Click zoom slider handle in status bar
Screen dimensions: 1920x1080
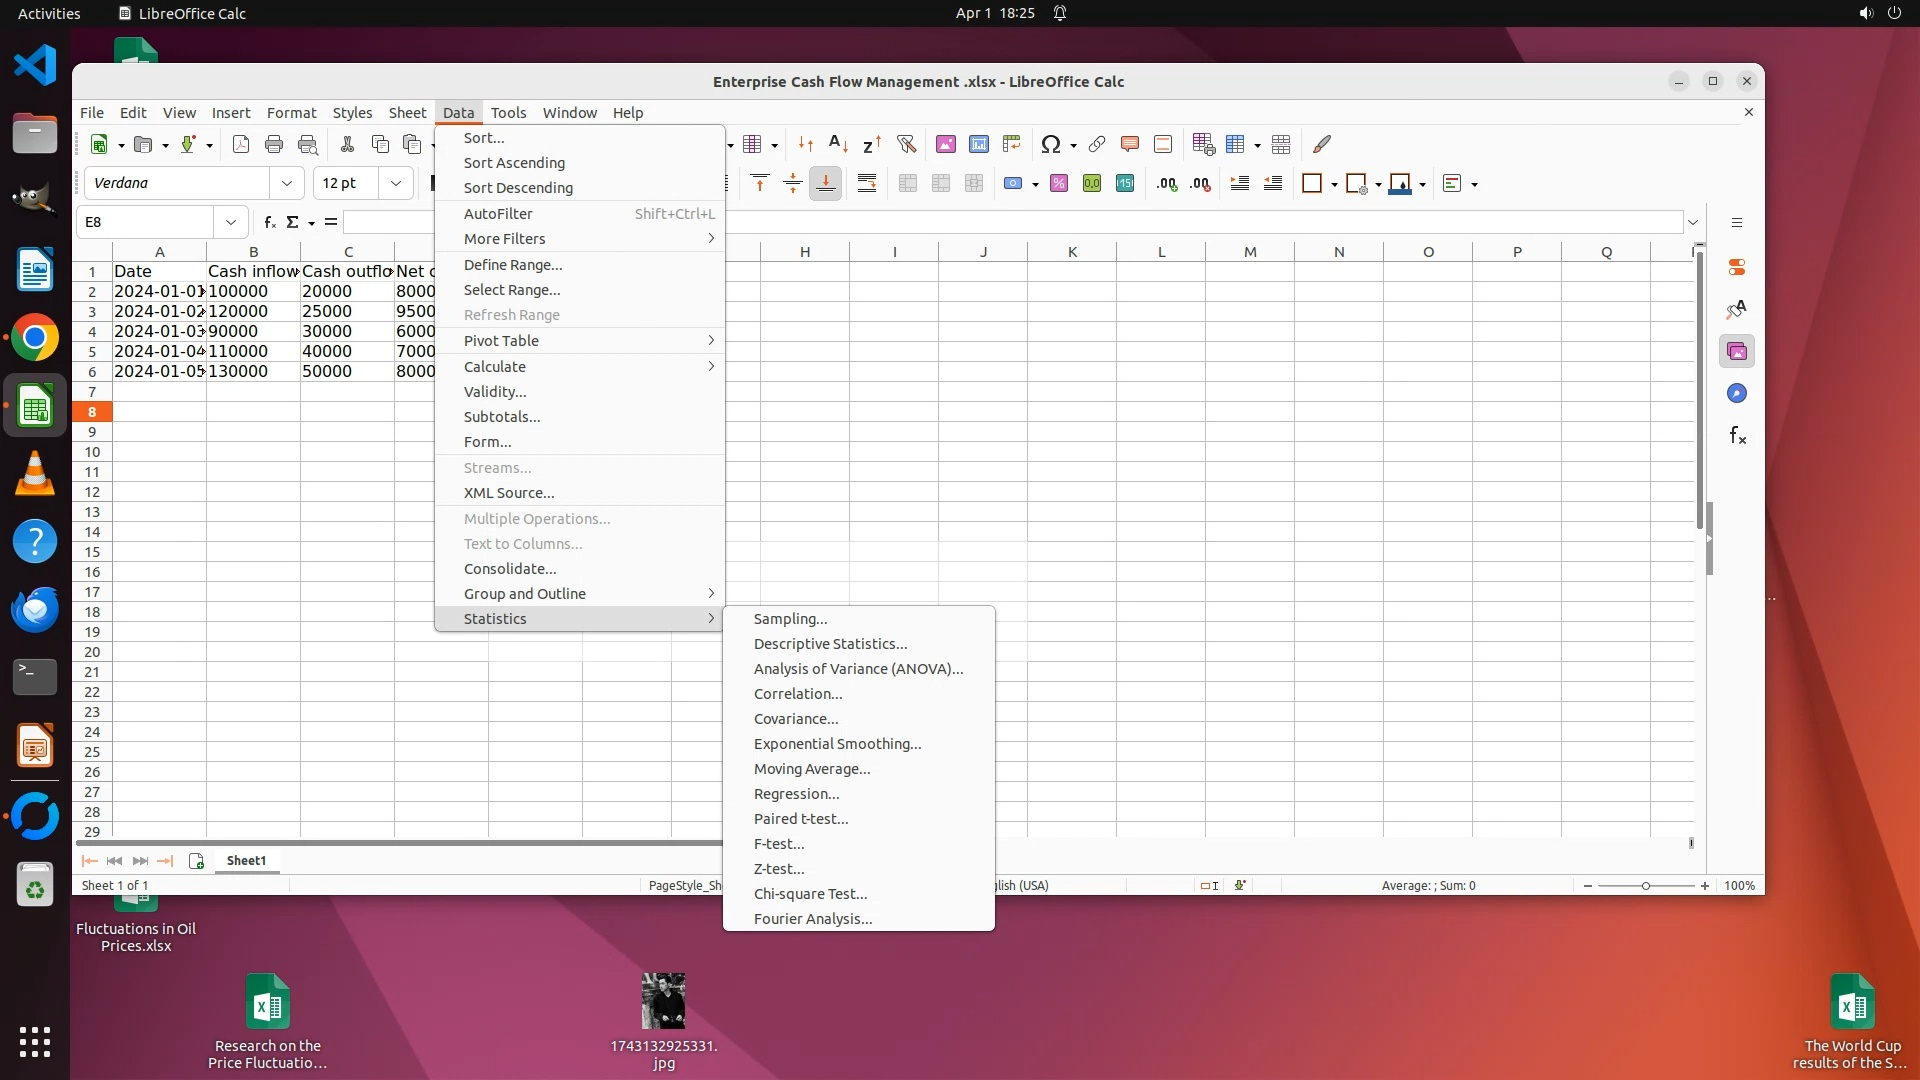pyautogui.click(x=1646, y=886)
